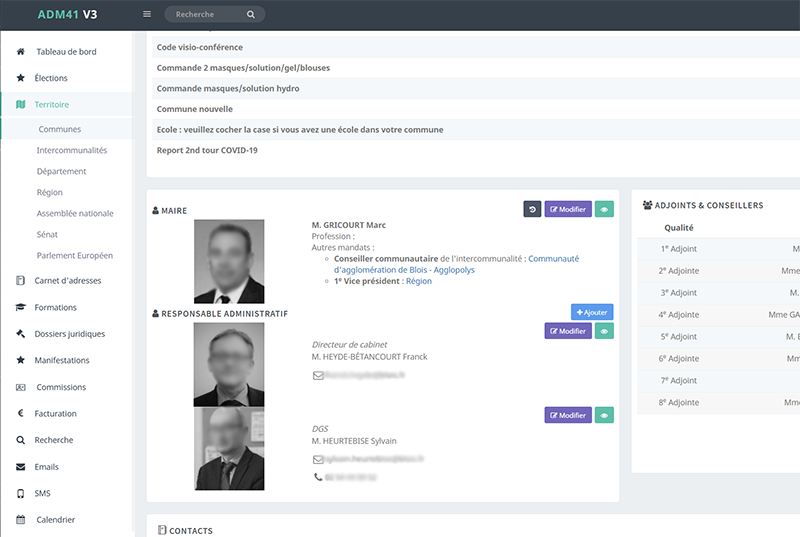Click the search magnifier icon in top bar
This screenshot has height=537, width=800.
(x=251, y=14)
